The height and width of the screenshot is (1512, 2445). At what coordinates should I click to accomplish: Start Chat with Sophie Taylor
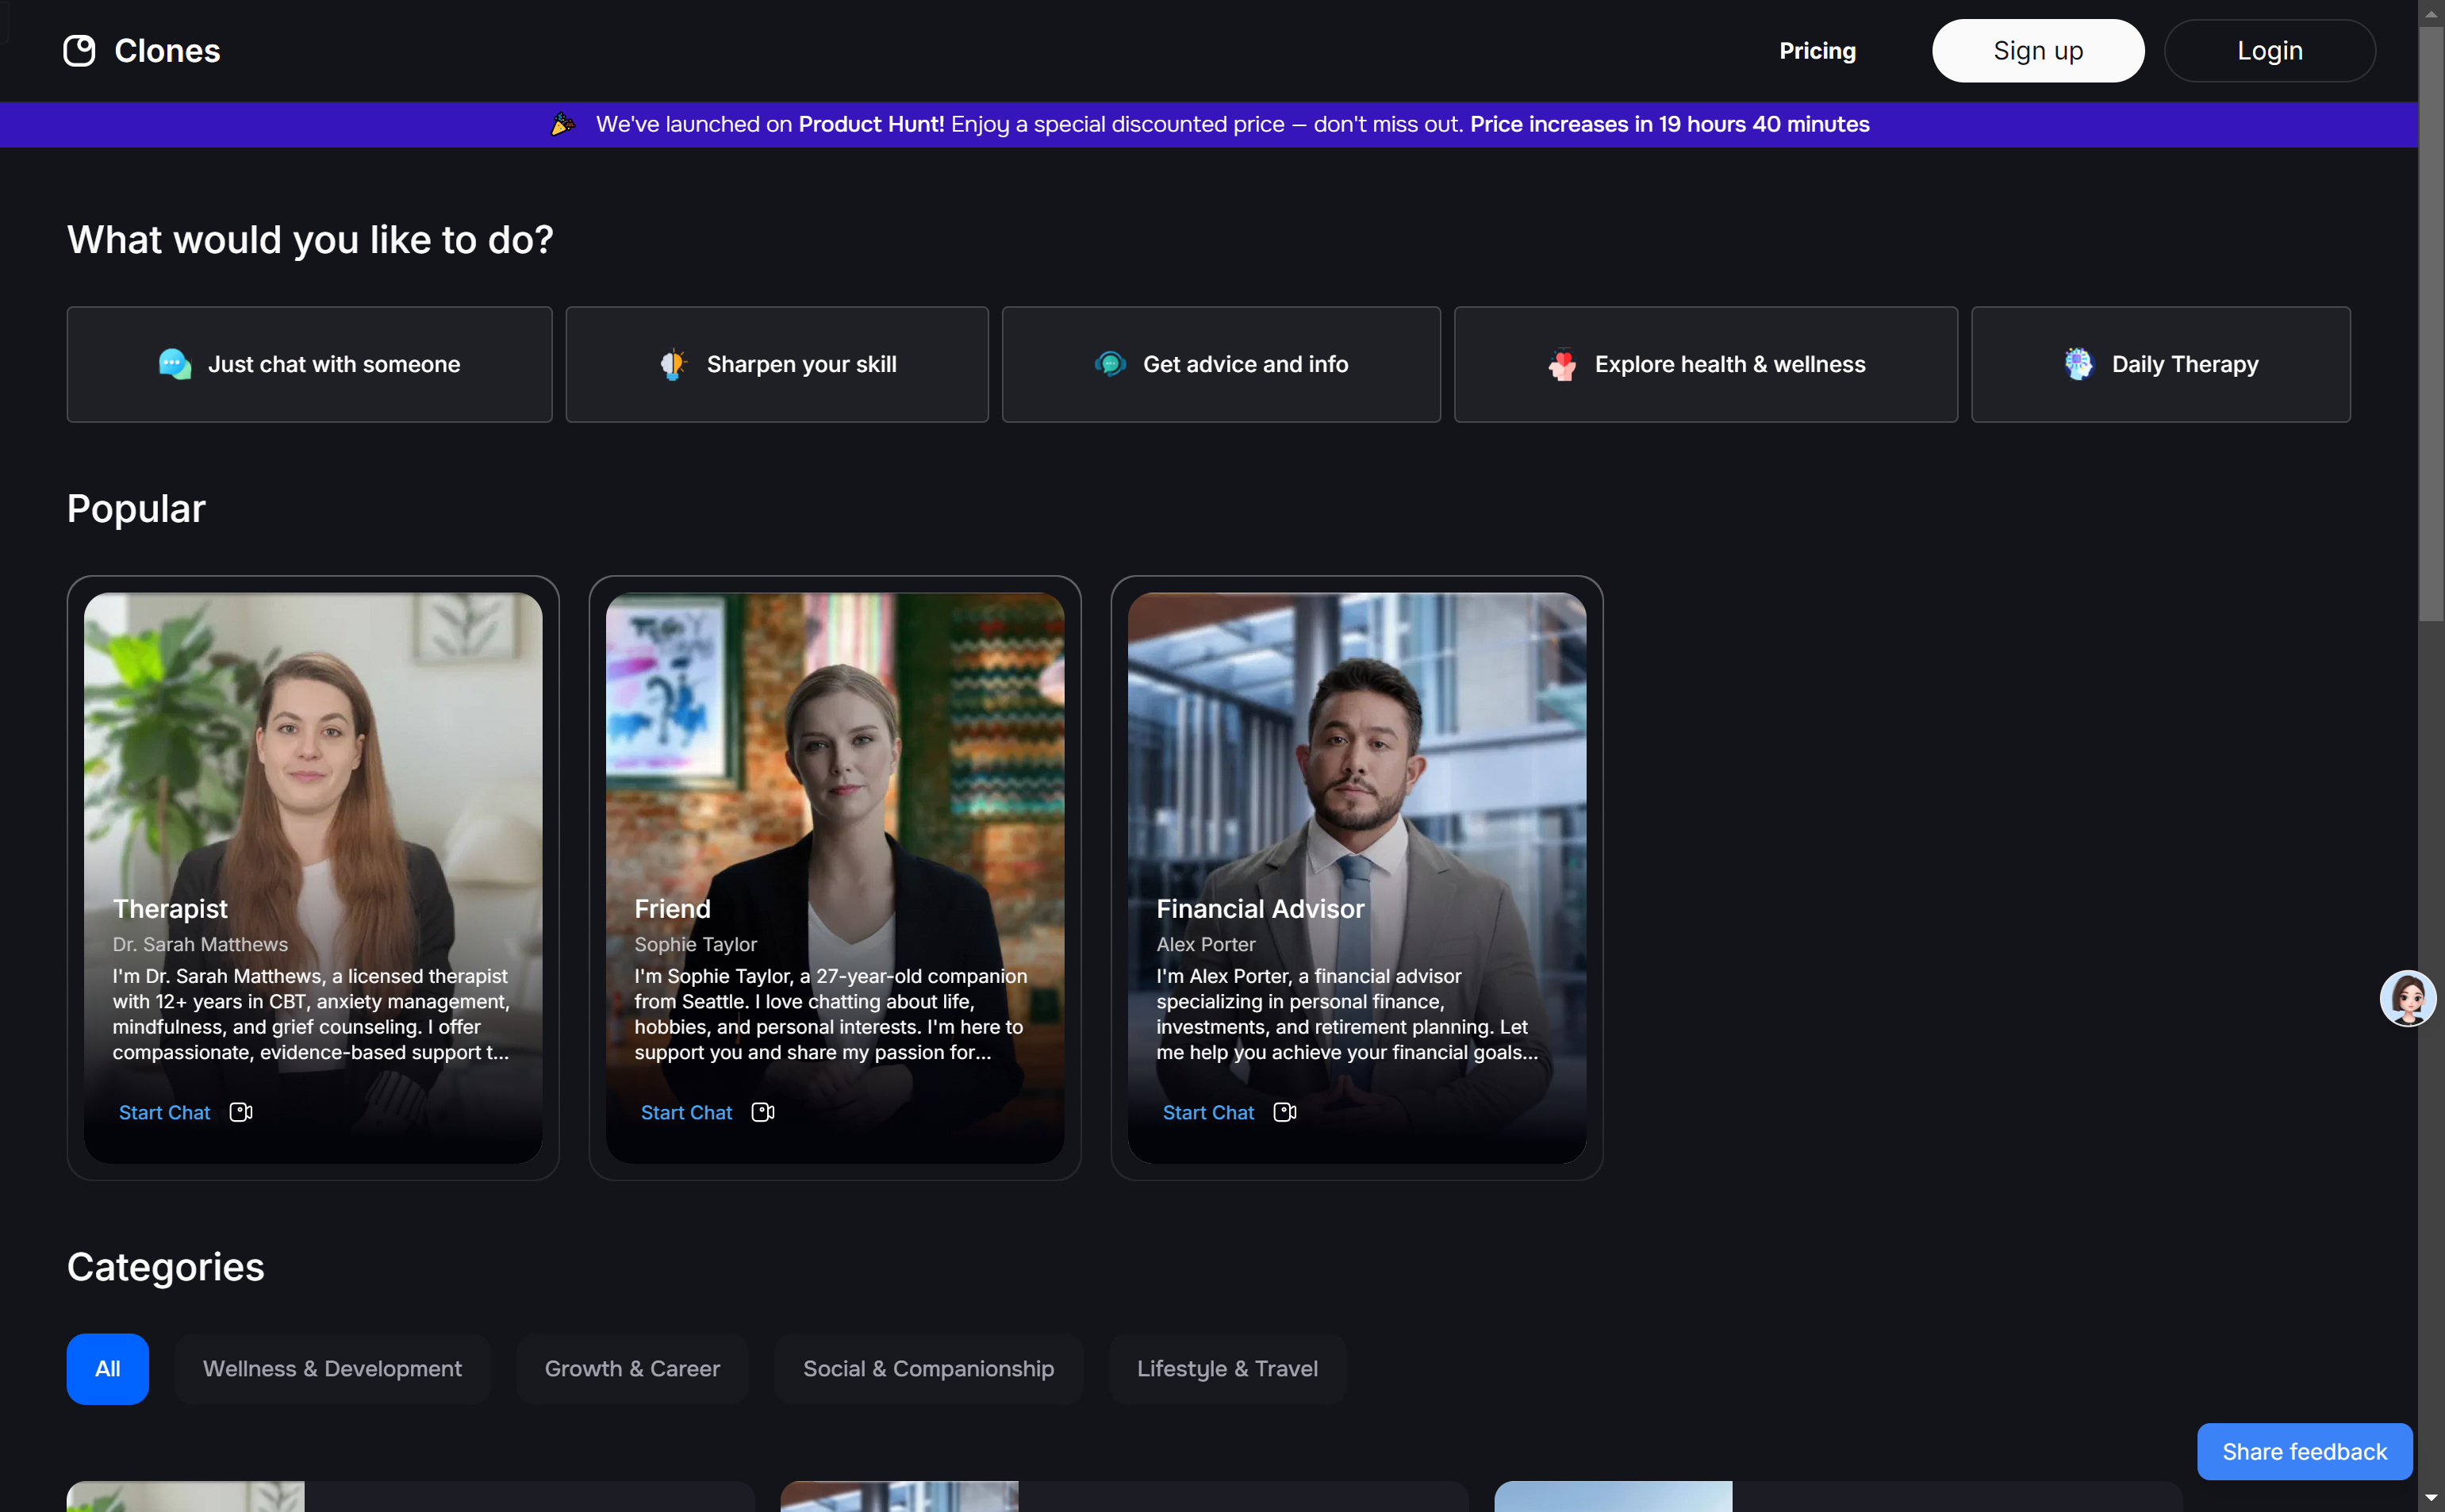(x=687, y=1112)
